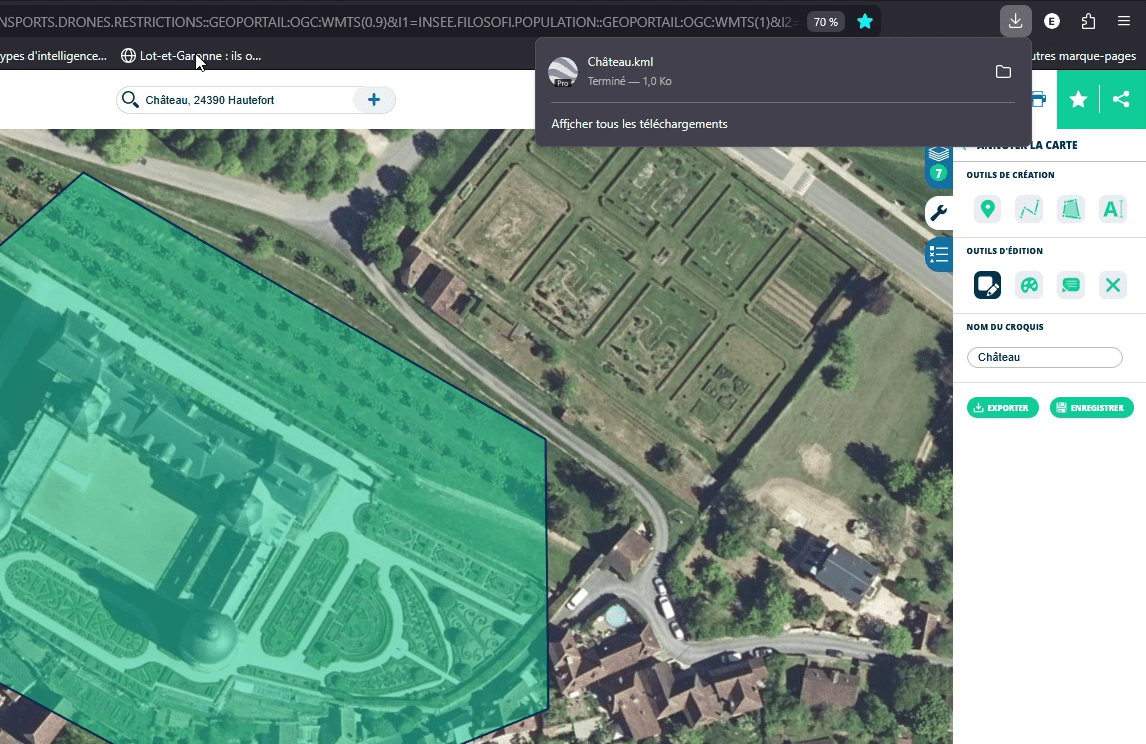Click the EXPORTER button
Viewport: 1146px width, 744px height.
tap(1002, 408)
